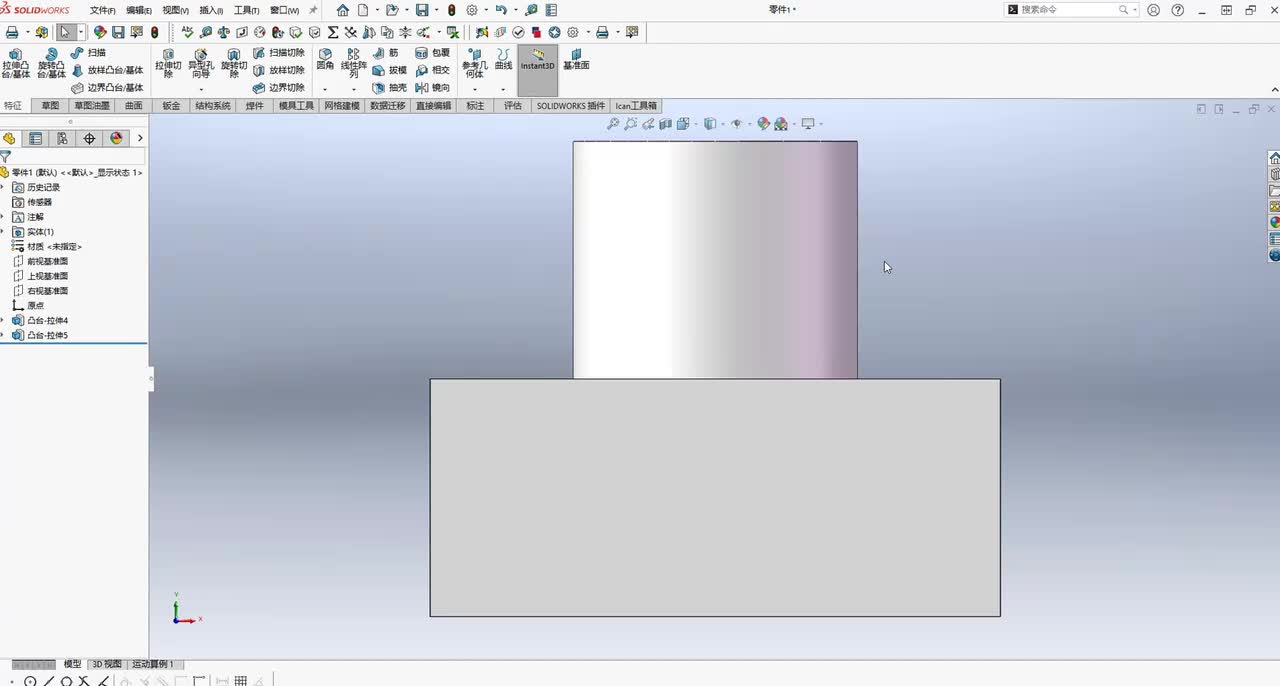Switch to the 钣金 ribbon tab
Screen dimensions: 1280x686
pos(171,105)
